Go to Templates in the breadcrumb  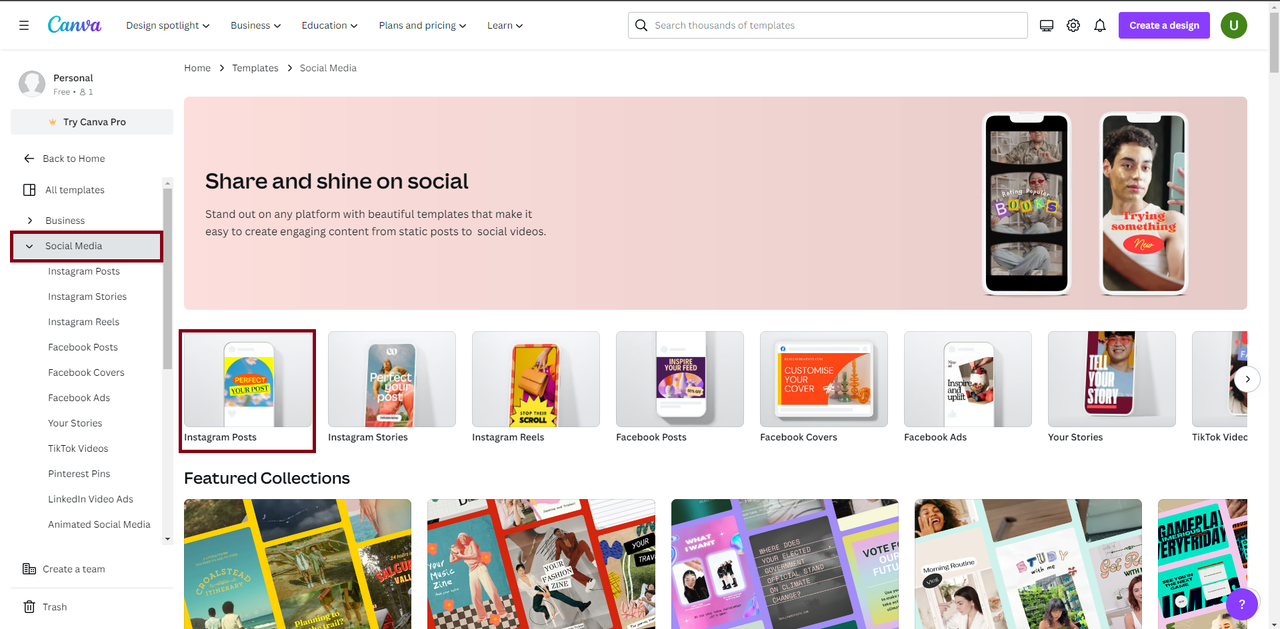[x=255, y=68]
